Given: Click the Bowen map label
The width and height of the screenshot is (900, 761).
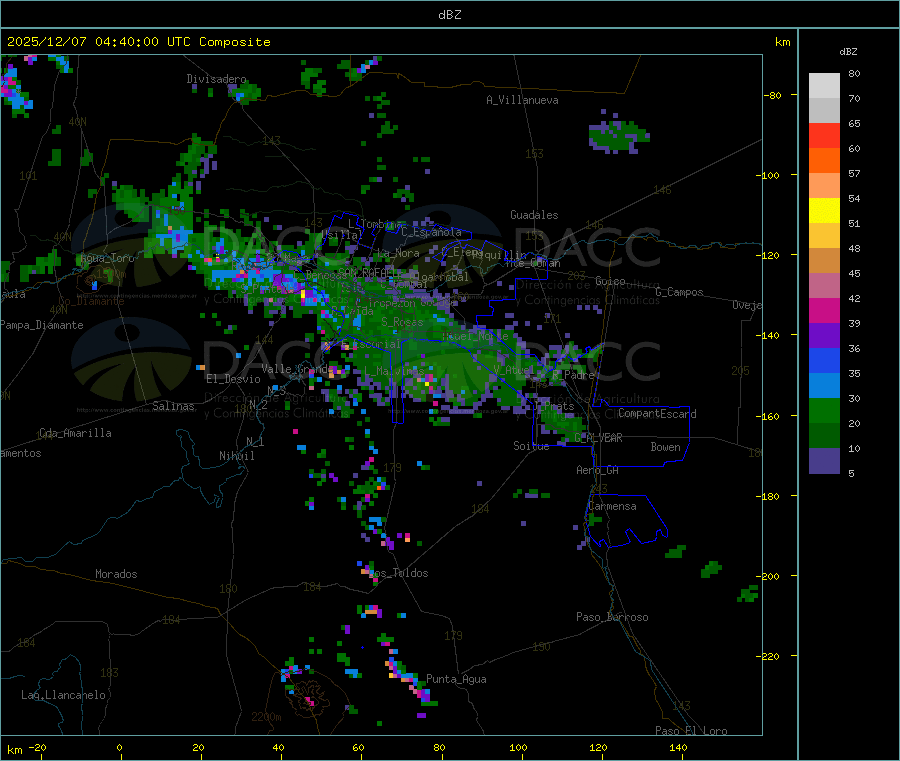Looking at the screenshot, I should (x=665, y=447).
